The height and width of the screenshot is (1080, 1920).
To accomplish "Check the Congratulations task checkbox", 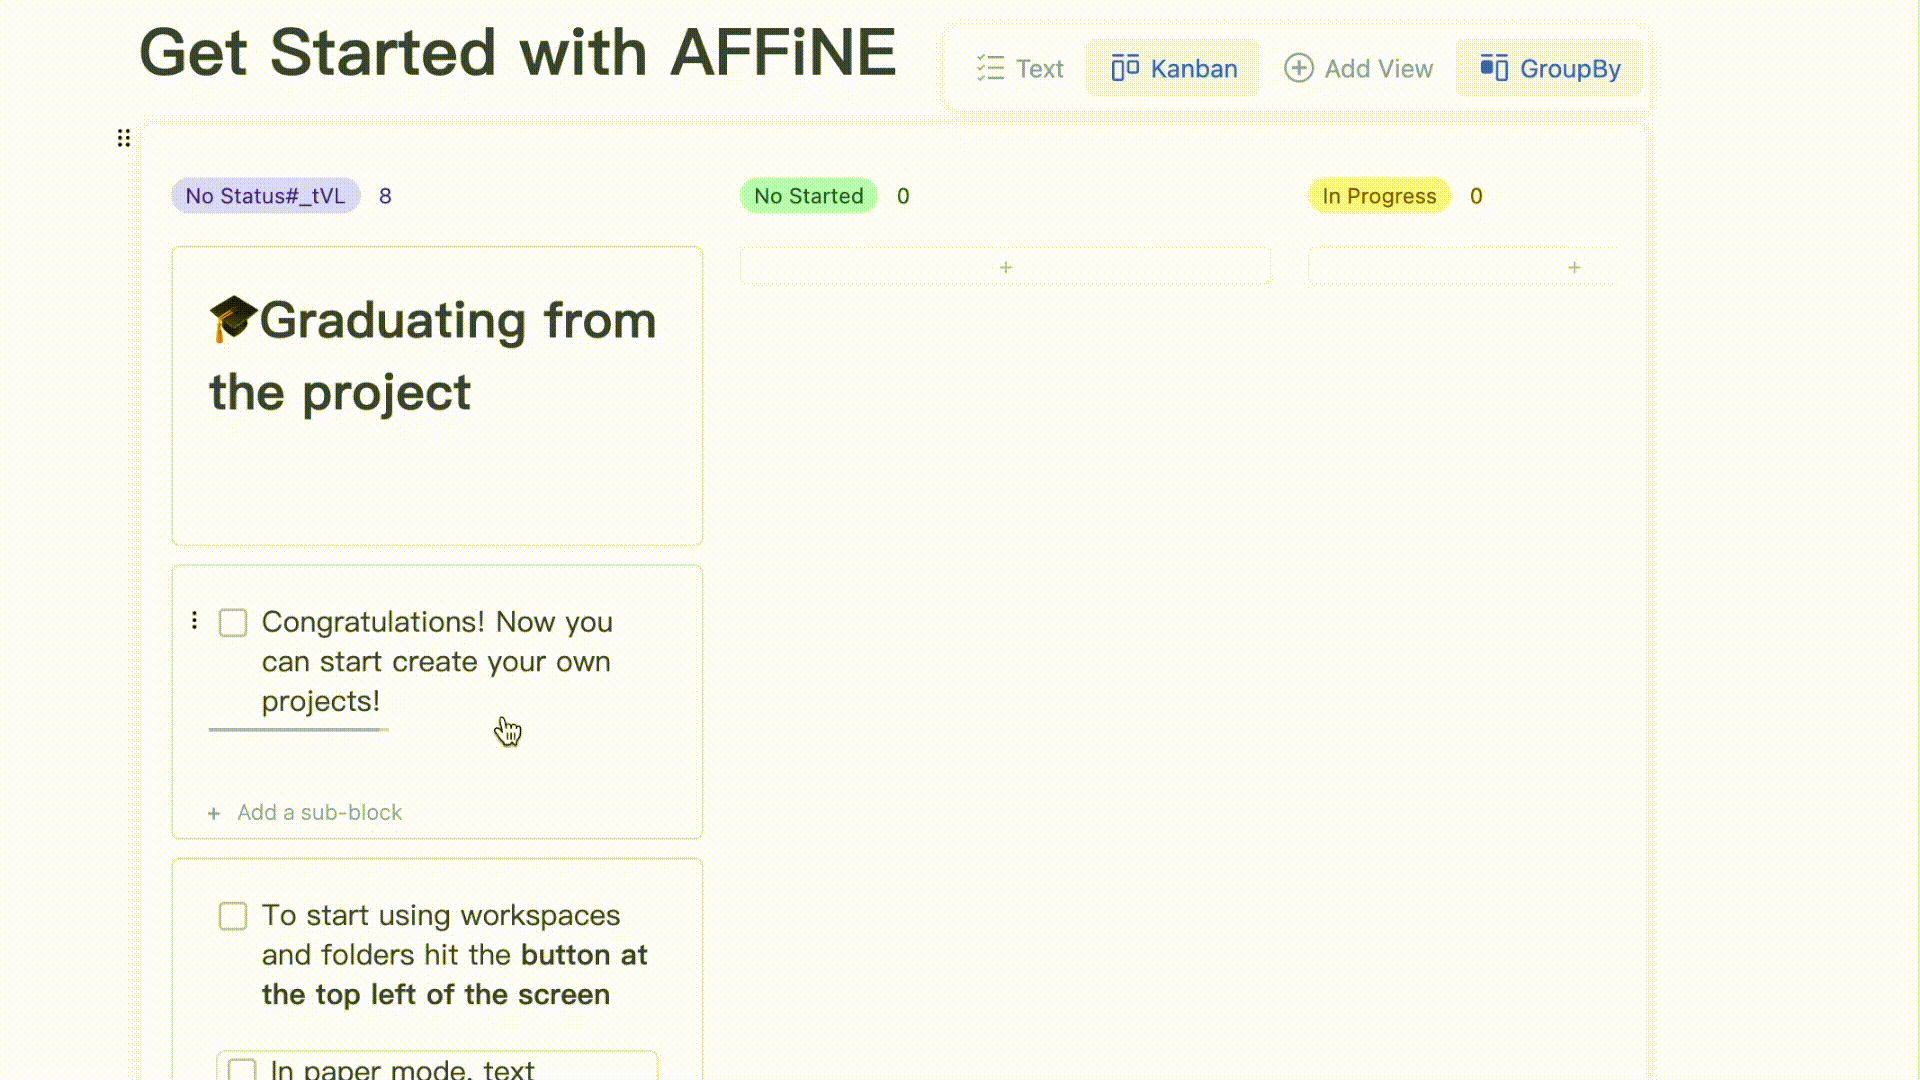I will tap(233, 622).
